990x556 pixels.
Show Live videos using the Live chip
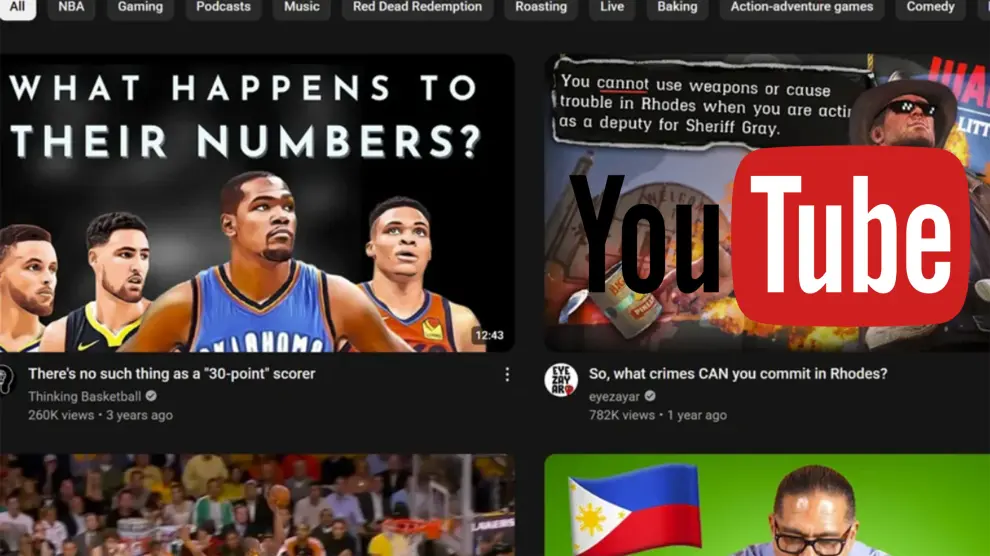point(612,7)
